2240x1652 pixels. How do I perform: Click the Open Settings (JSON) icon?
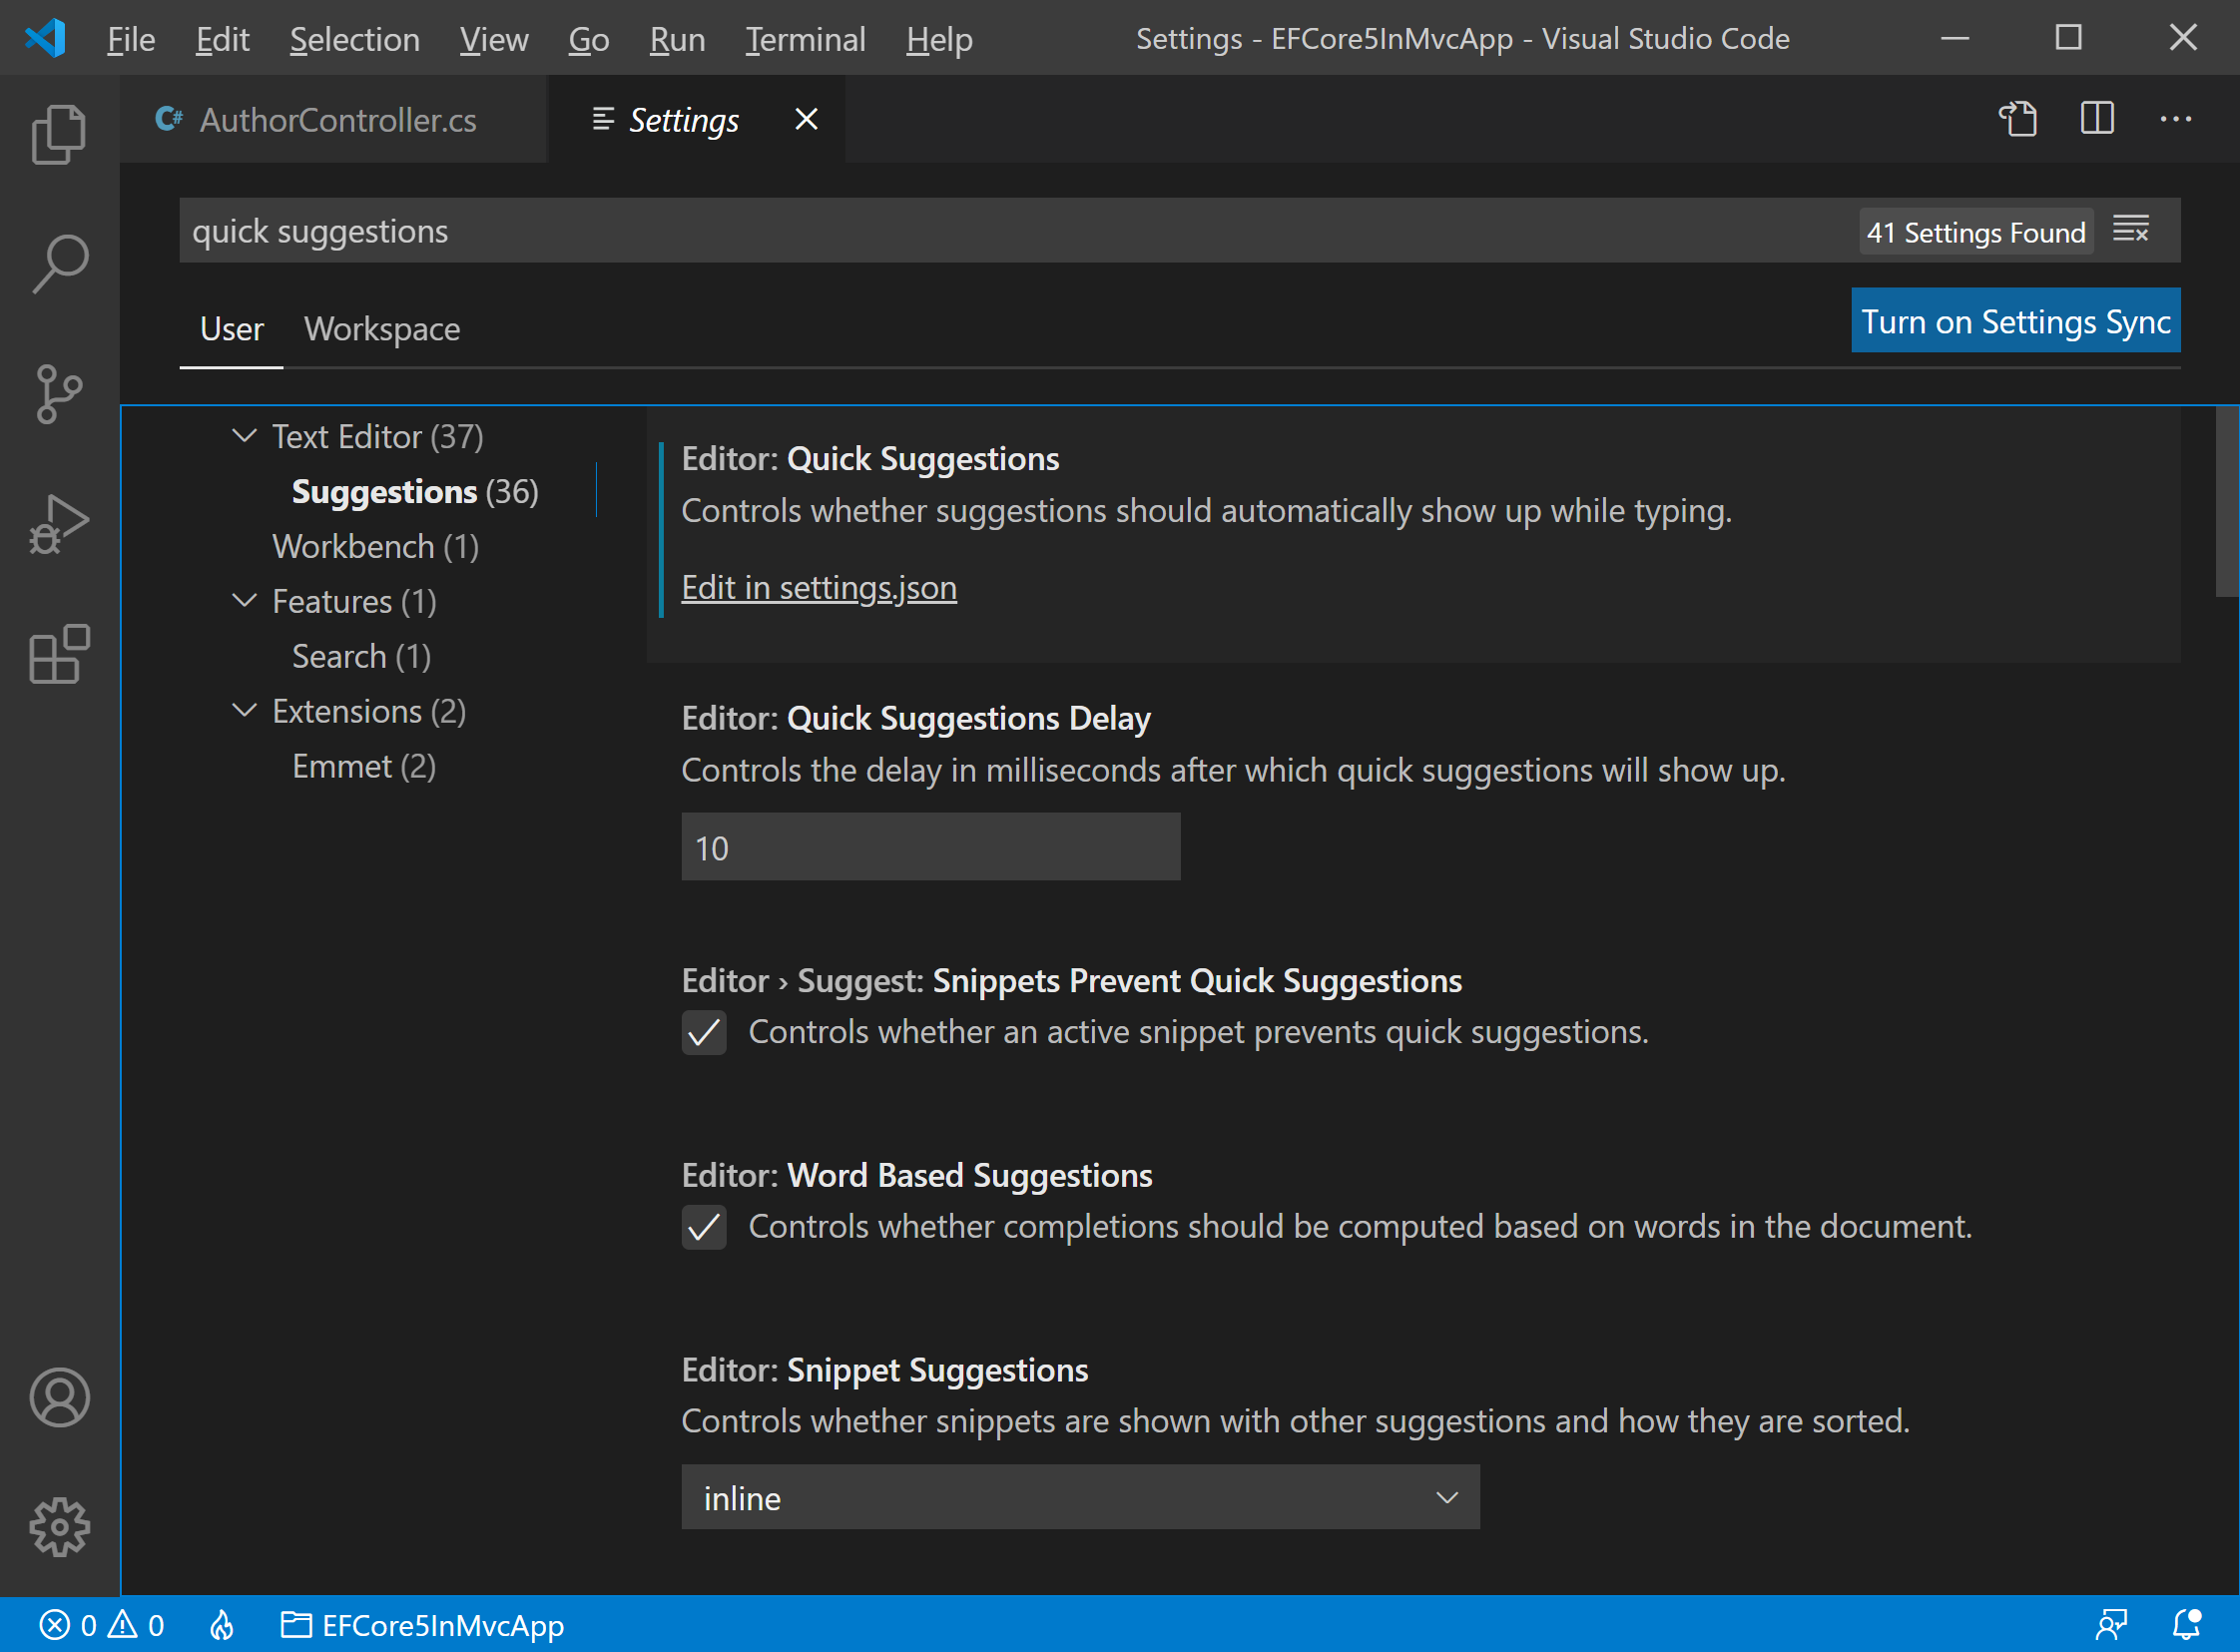[x=2017, y=120]
